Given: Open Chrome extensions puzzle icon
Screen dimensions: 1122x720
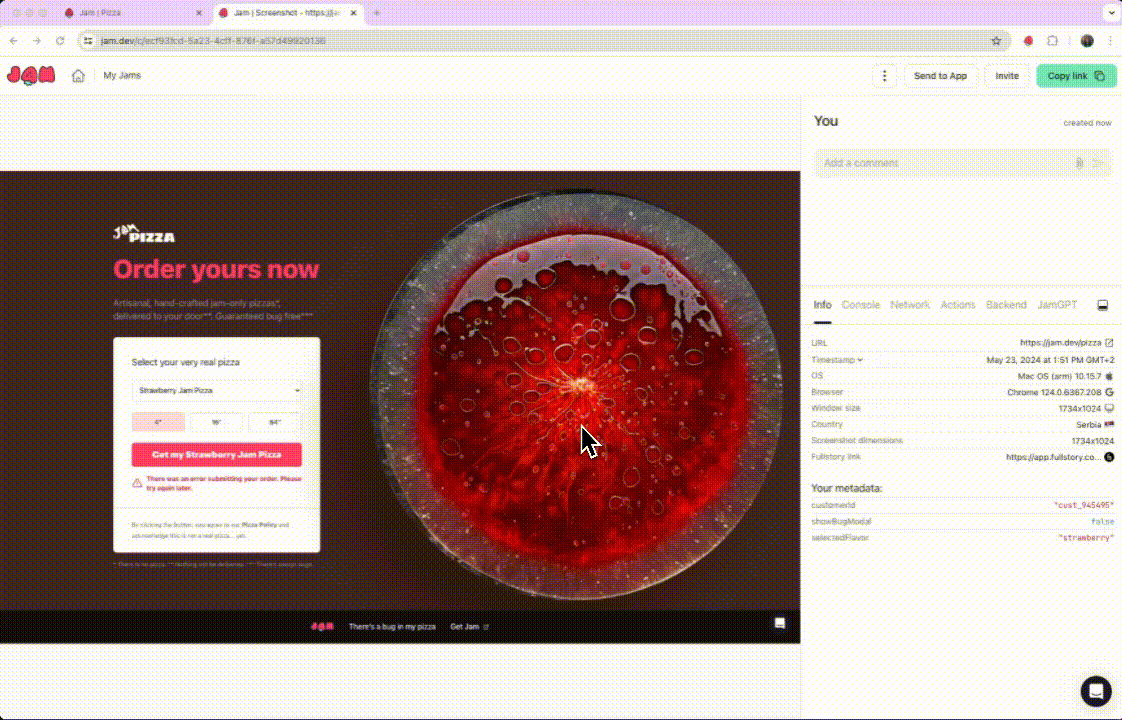Looking at the screenshot, I should (1053, 41).
